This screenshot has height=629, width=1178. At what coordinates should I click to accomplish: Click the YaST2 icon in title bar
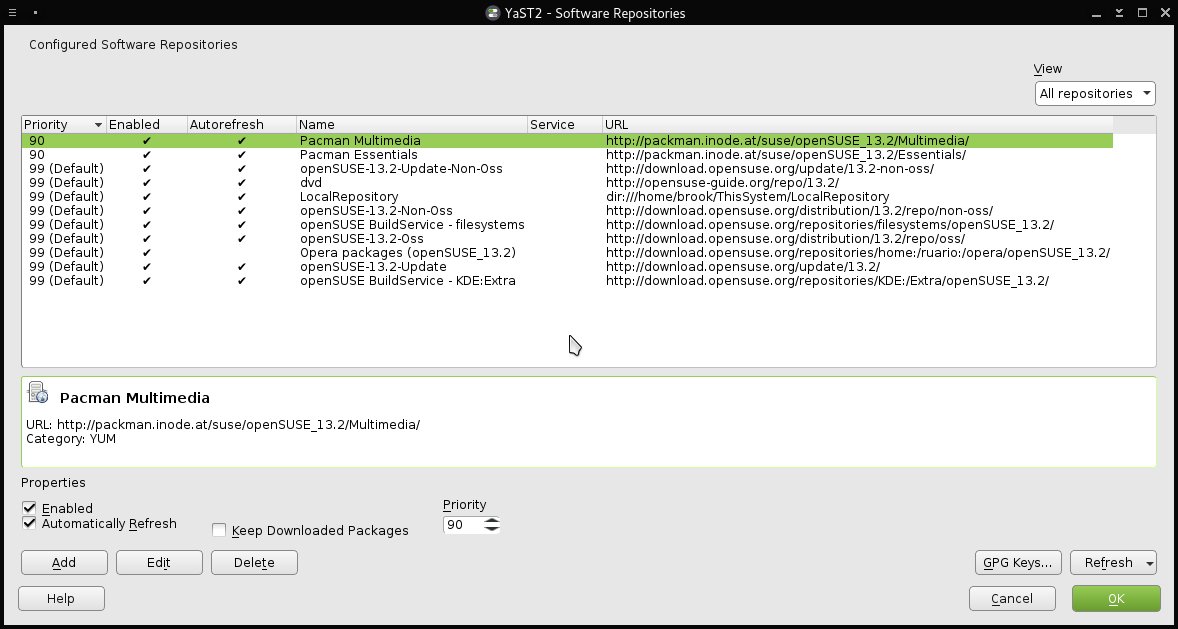(493, 13)
